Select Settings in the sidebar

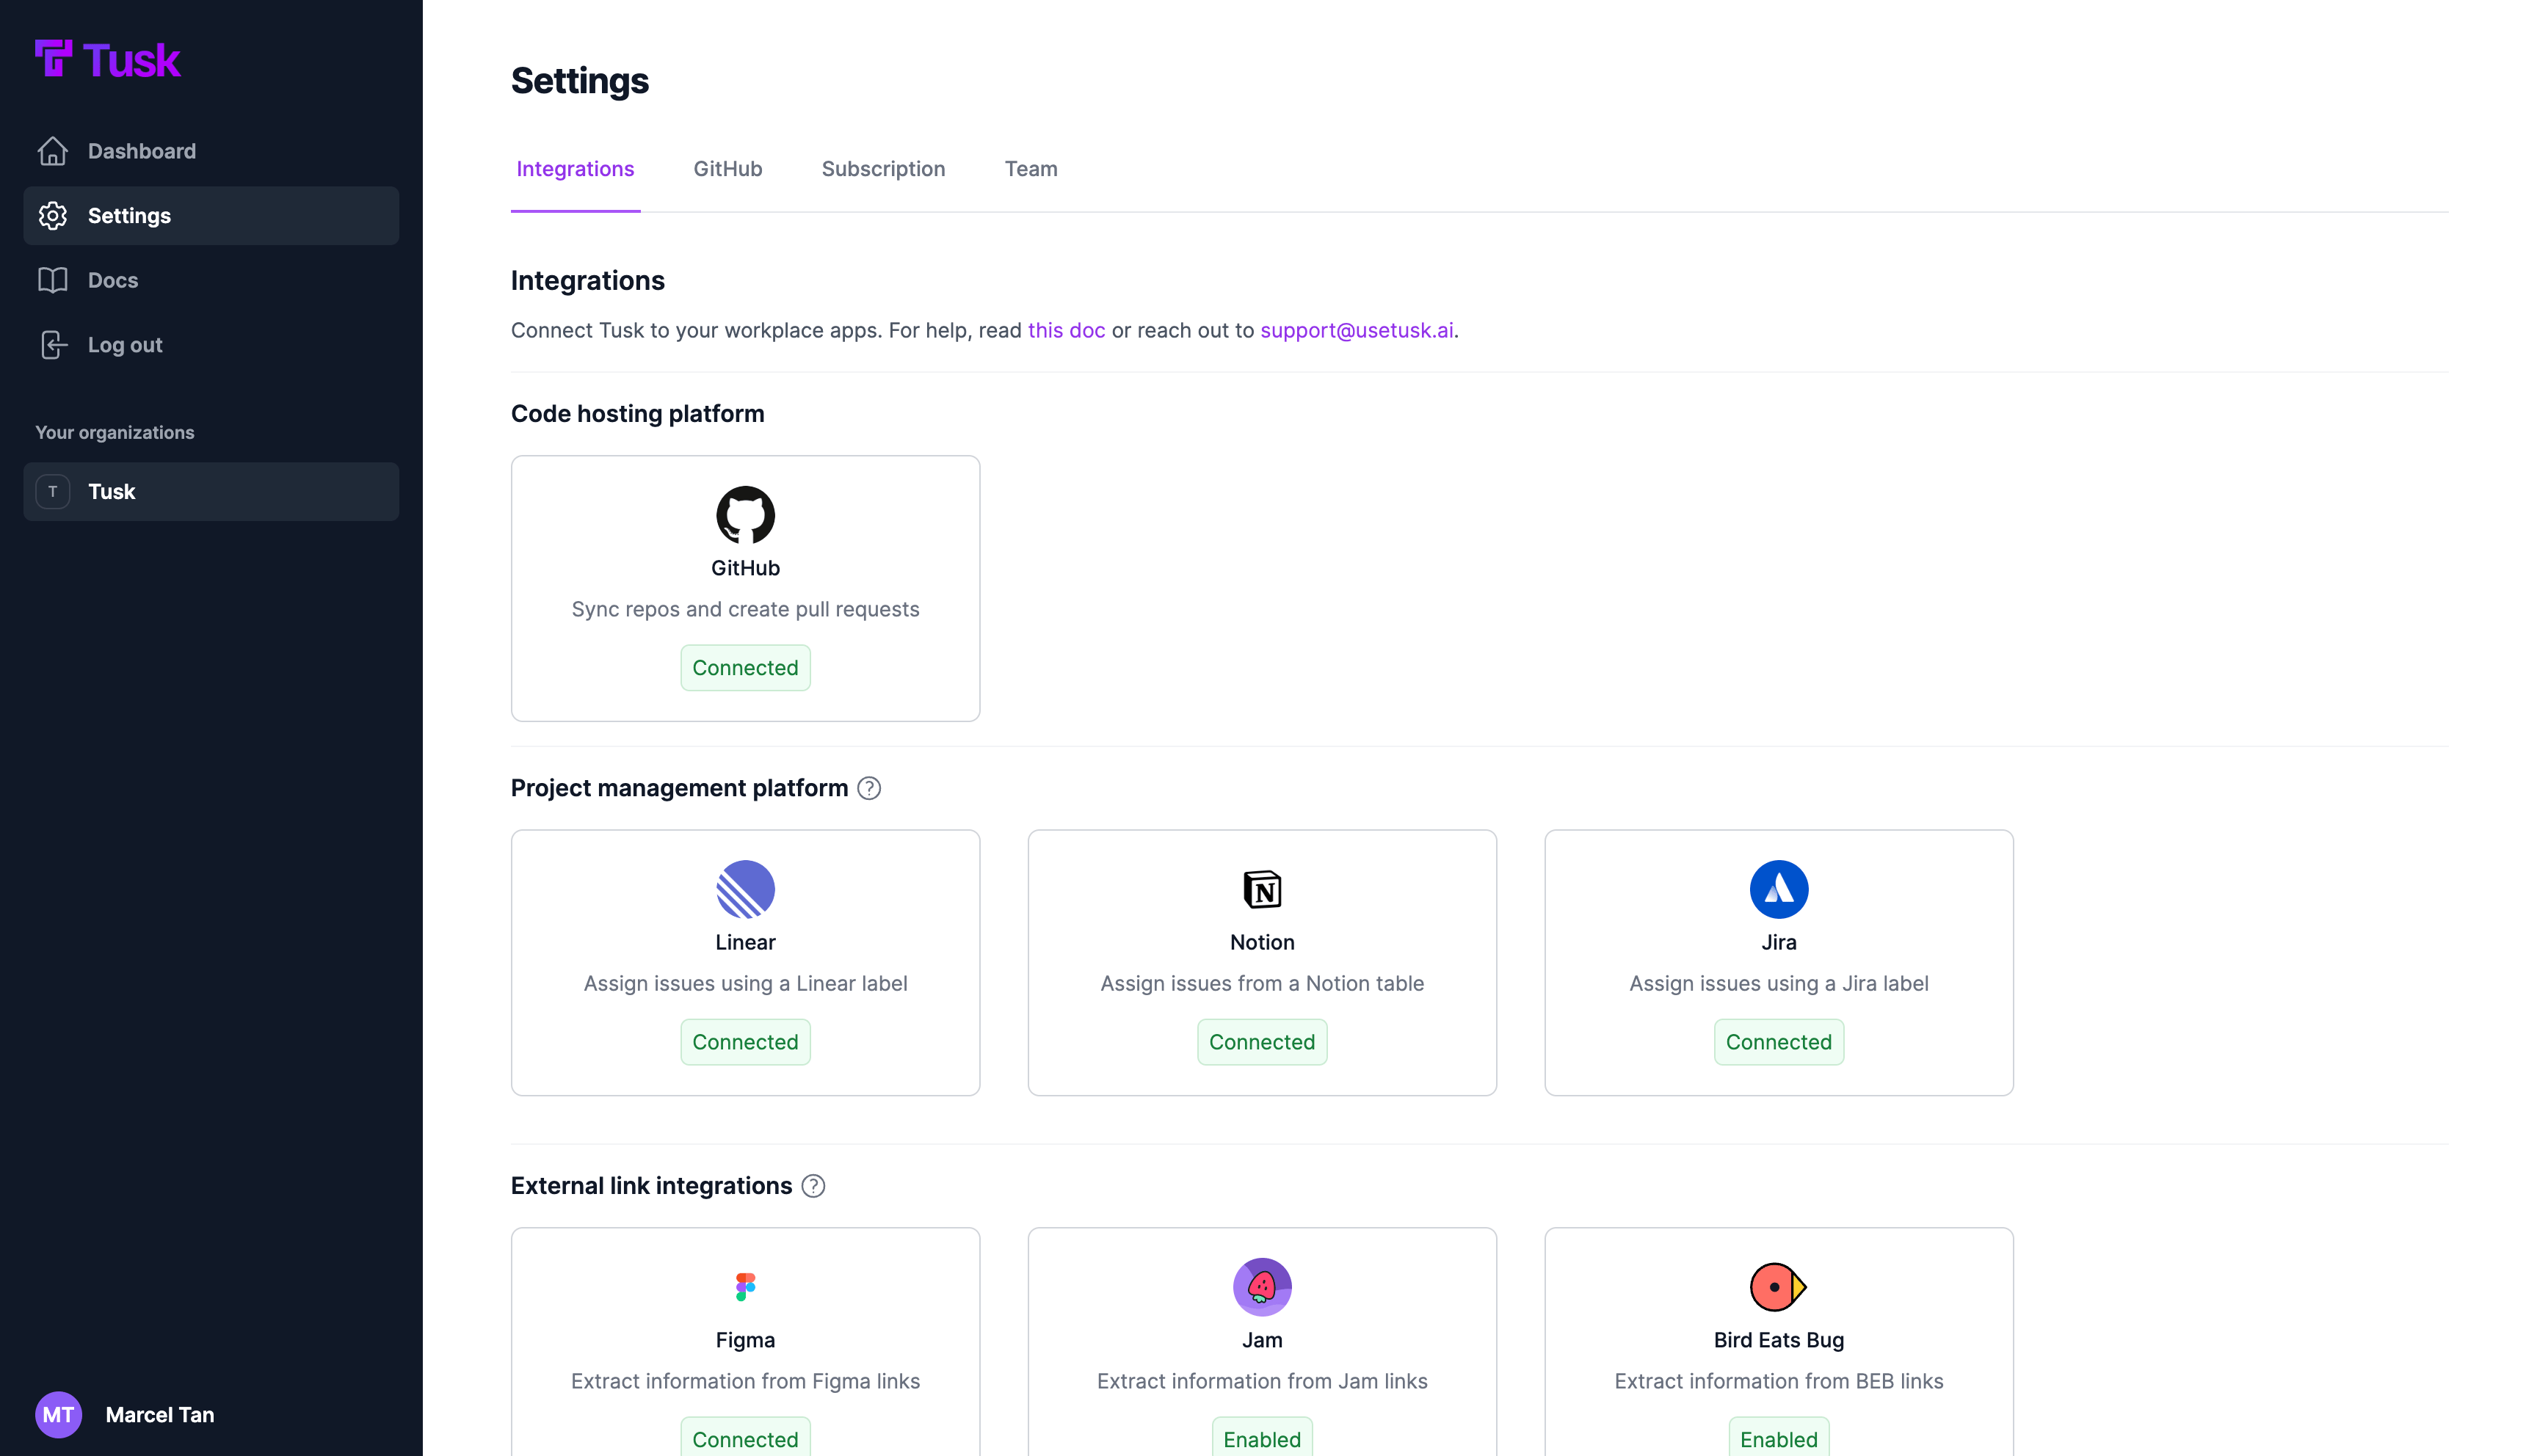(211, 216)
